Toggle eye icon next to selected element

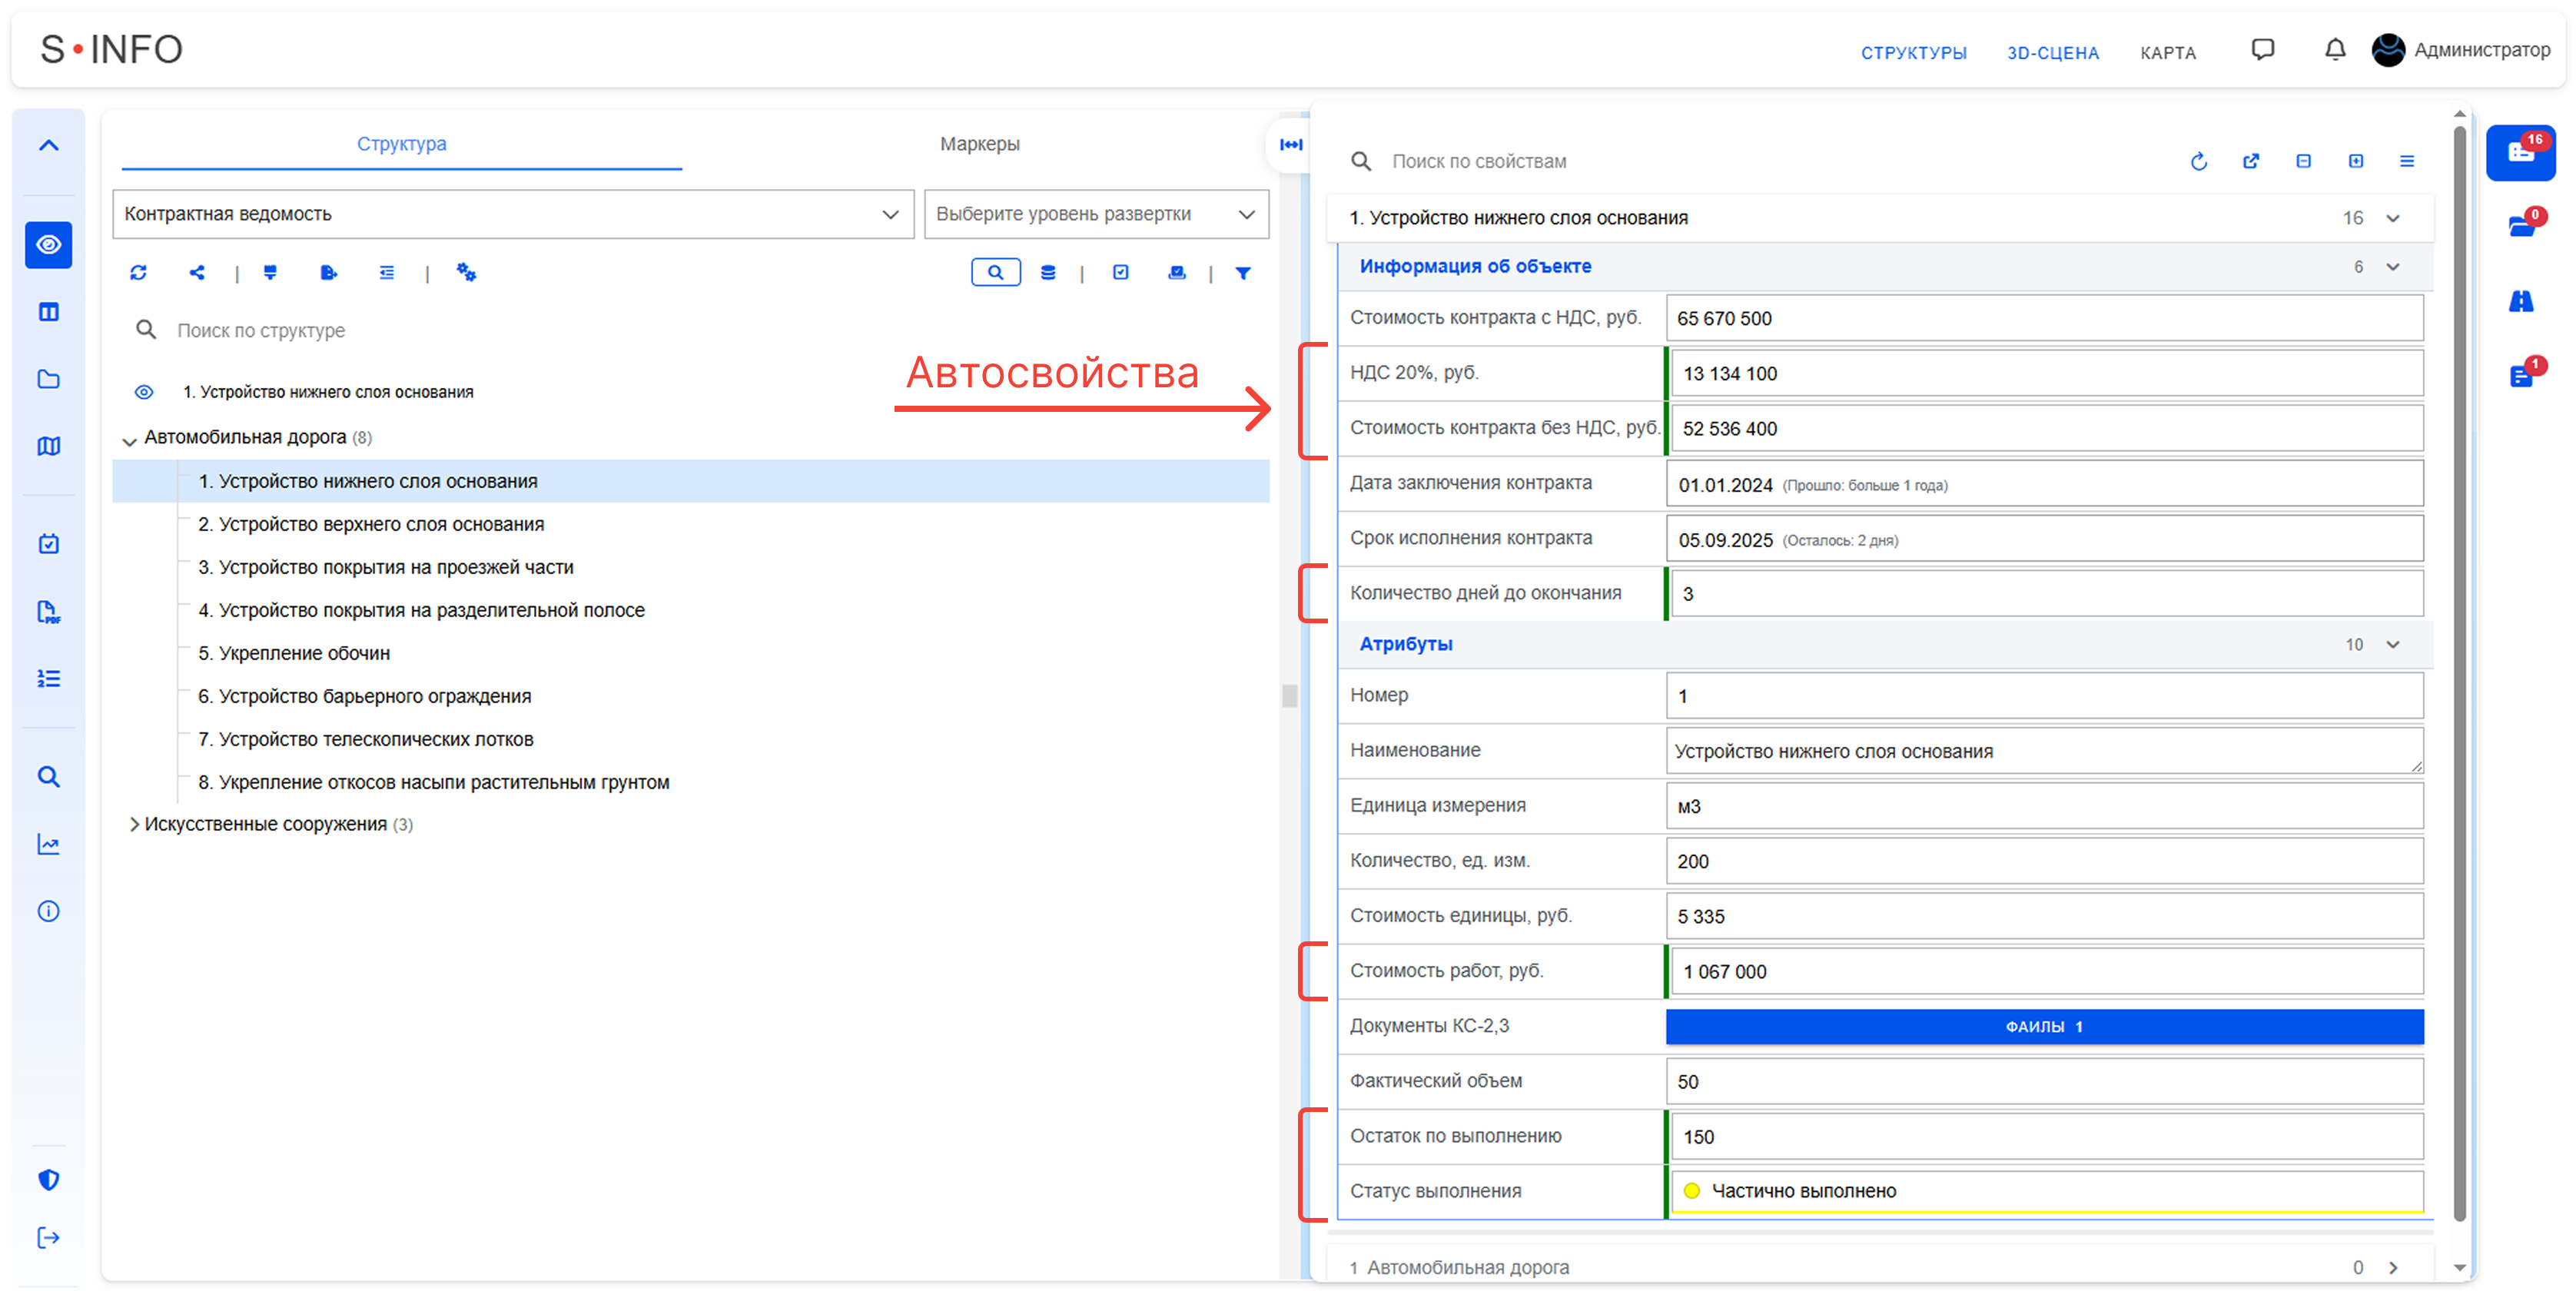point(144,392)
